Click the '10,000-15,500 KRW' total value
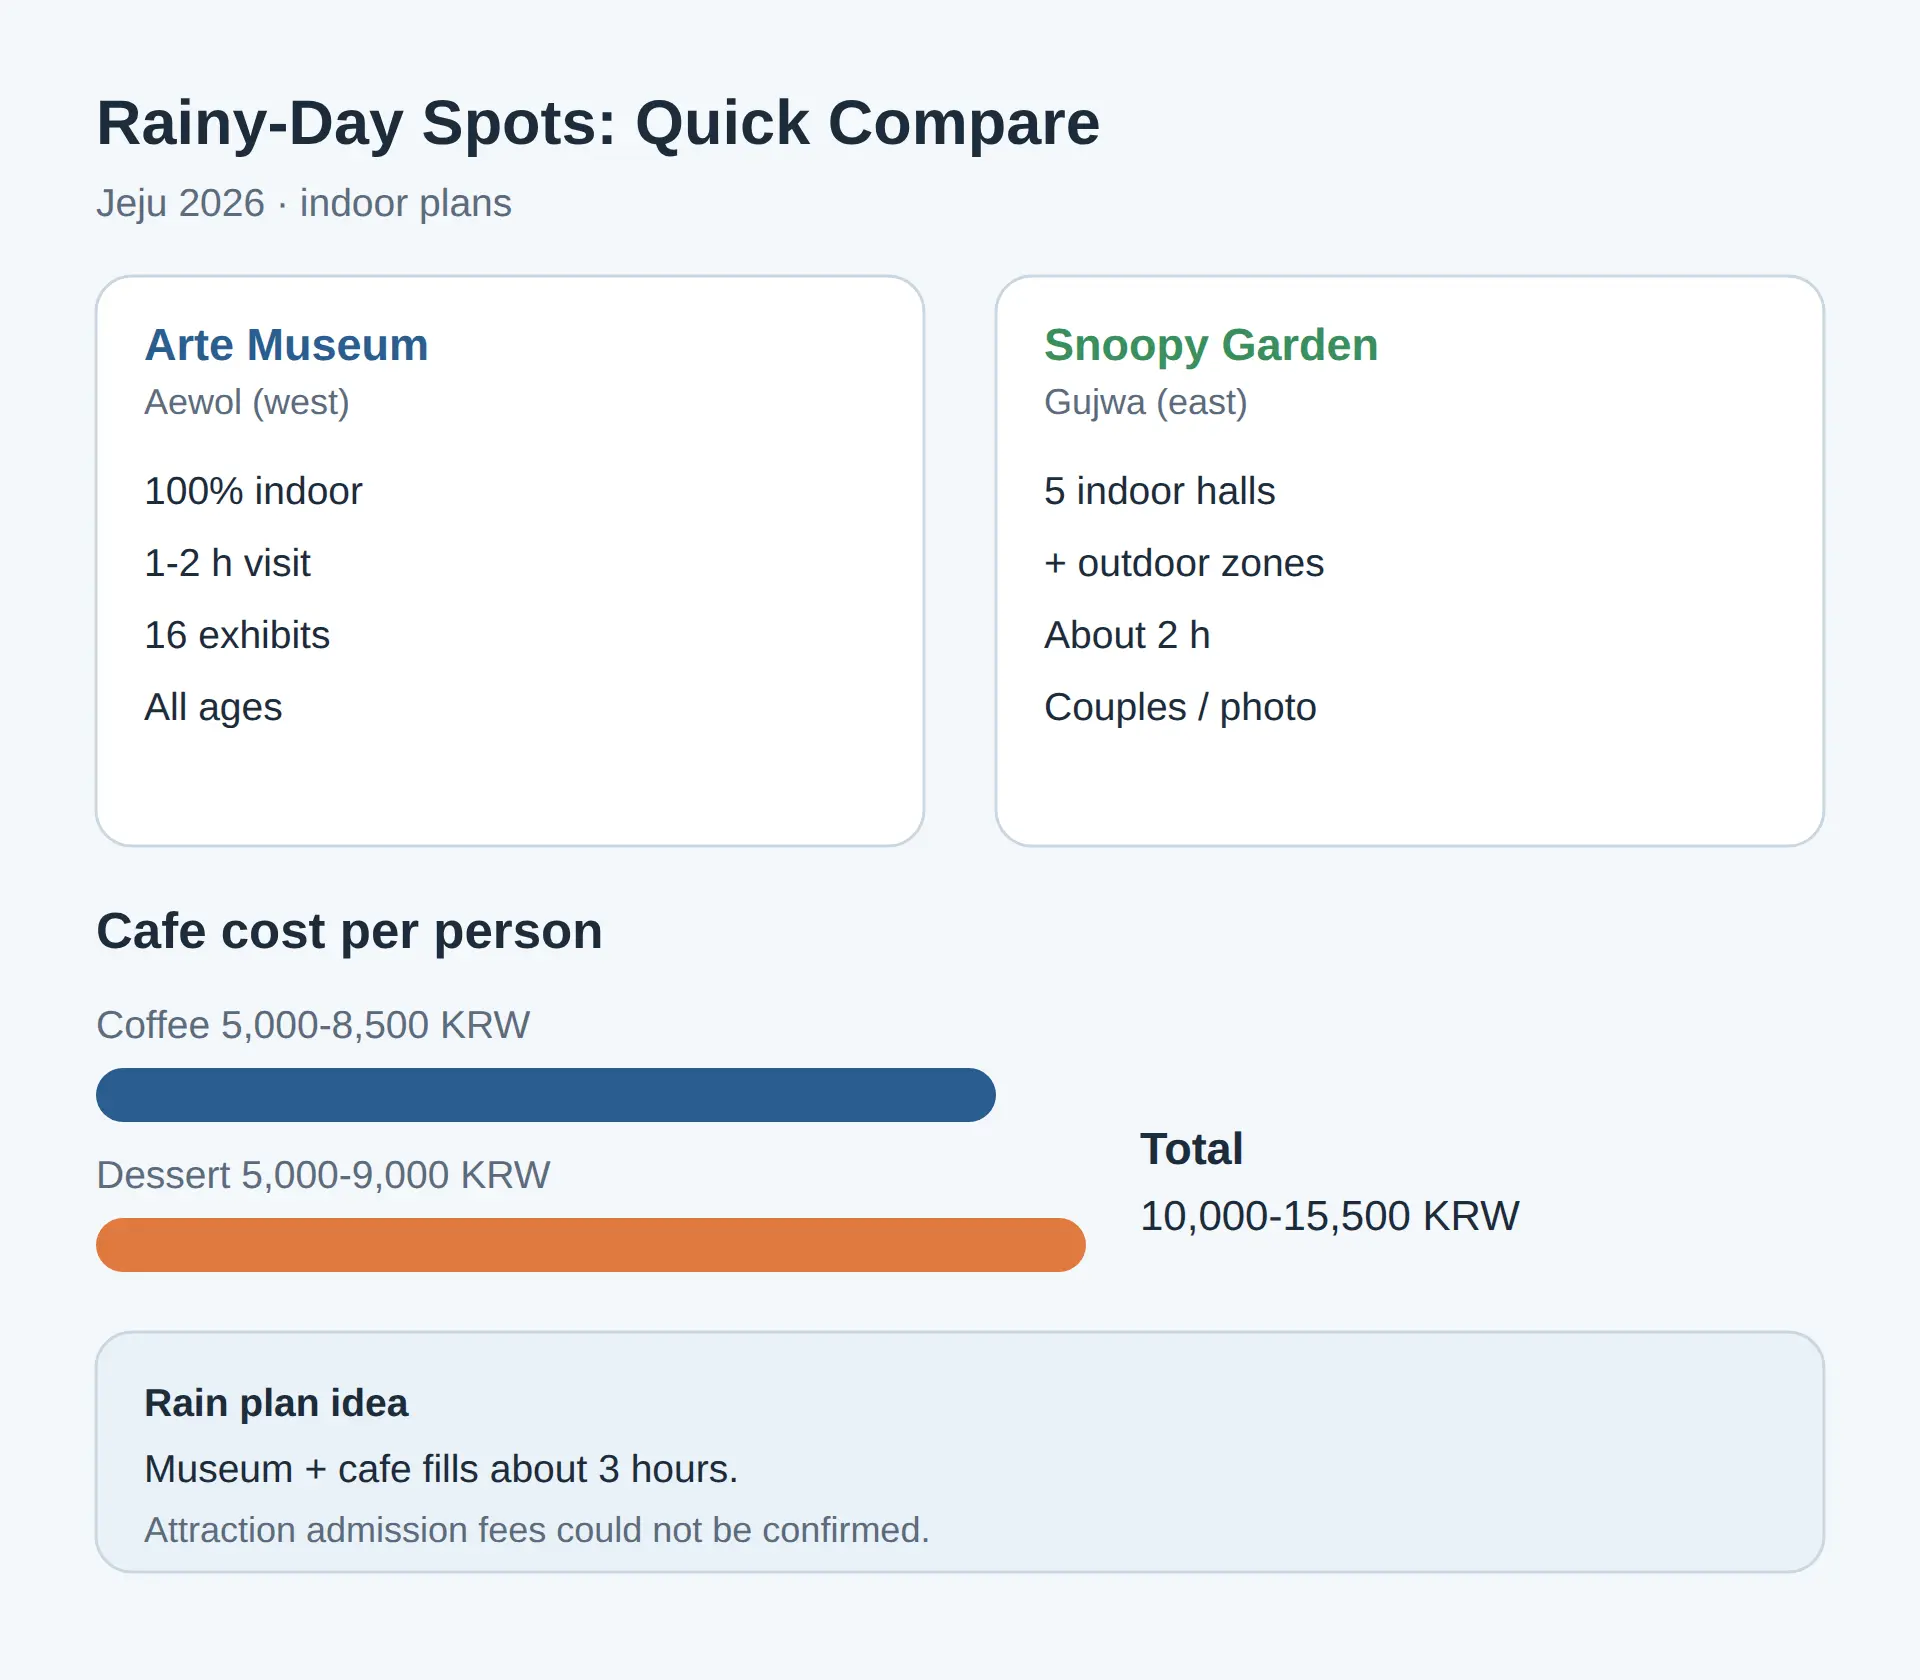Image resolution: width=1920 pixels, height=1680 pixels. [1330, 1216]
